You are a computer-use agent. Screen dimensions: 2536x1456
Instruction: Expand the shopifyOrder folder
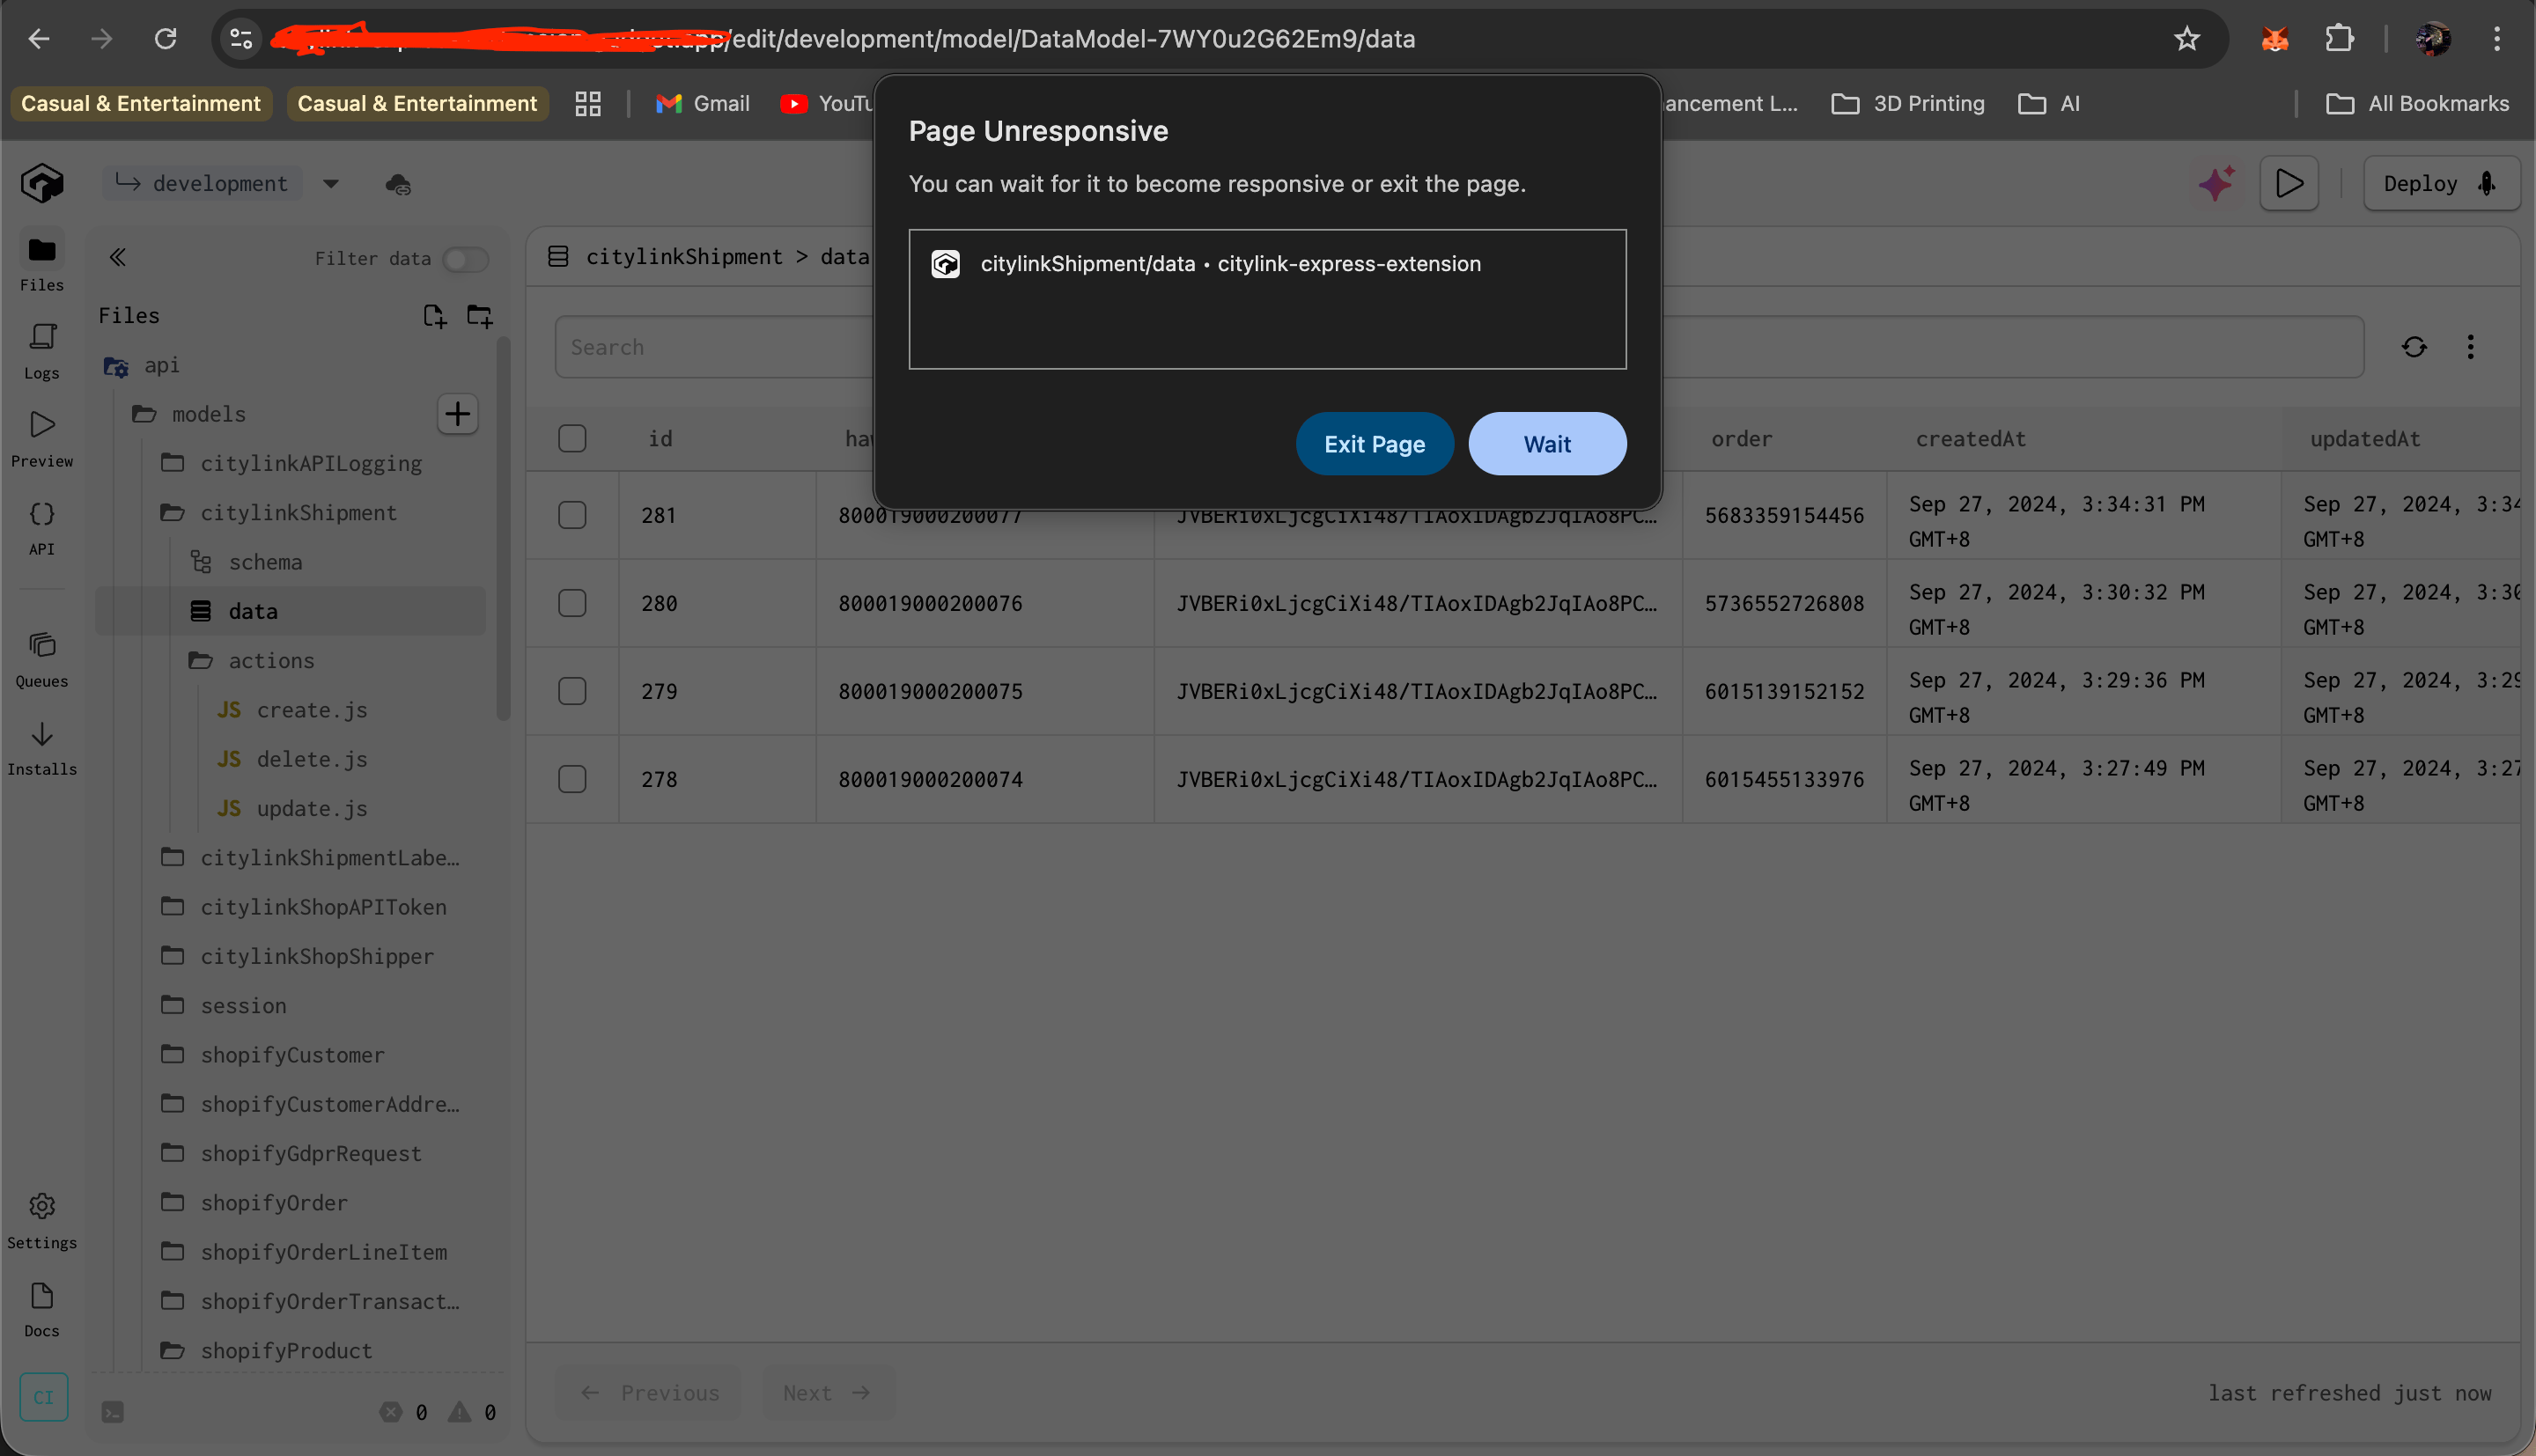point(273,1203)
